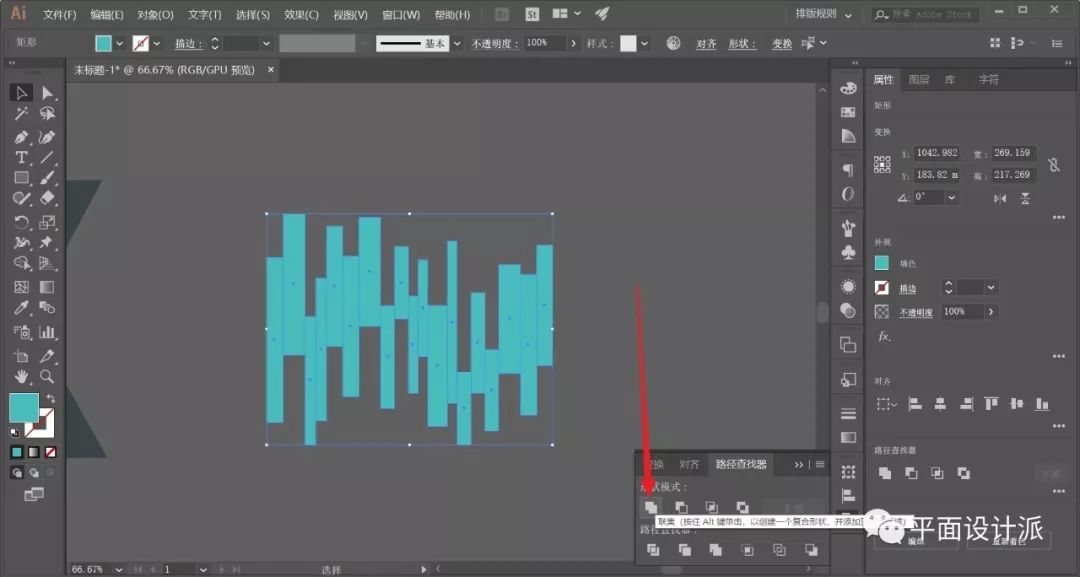Click the teal fill swatch in Properties panel
This screenshot has width=1080, height=577.
click(881, 263)
